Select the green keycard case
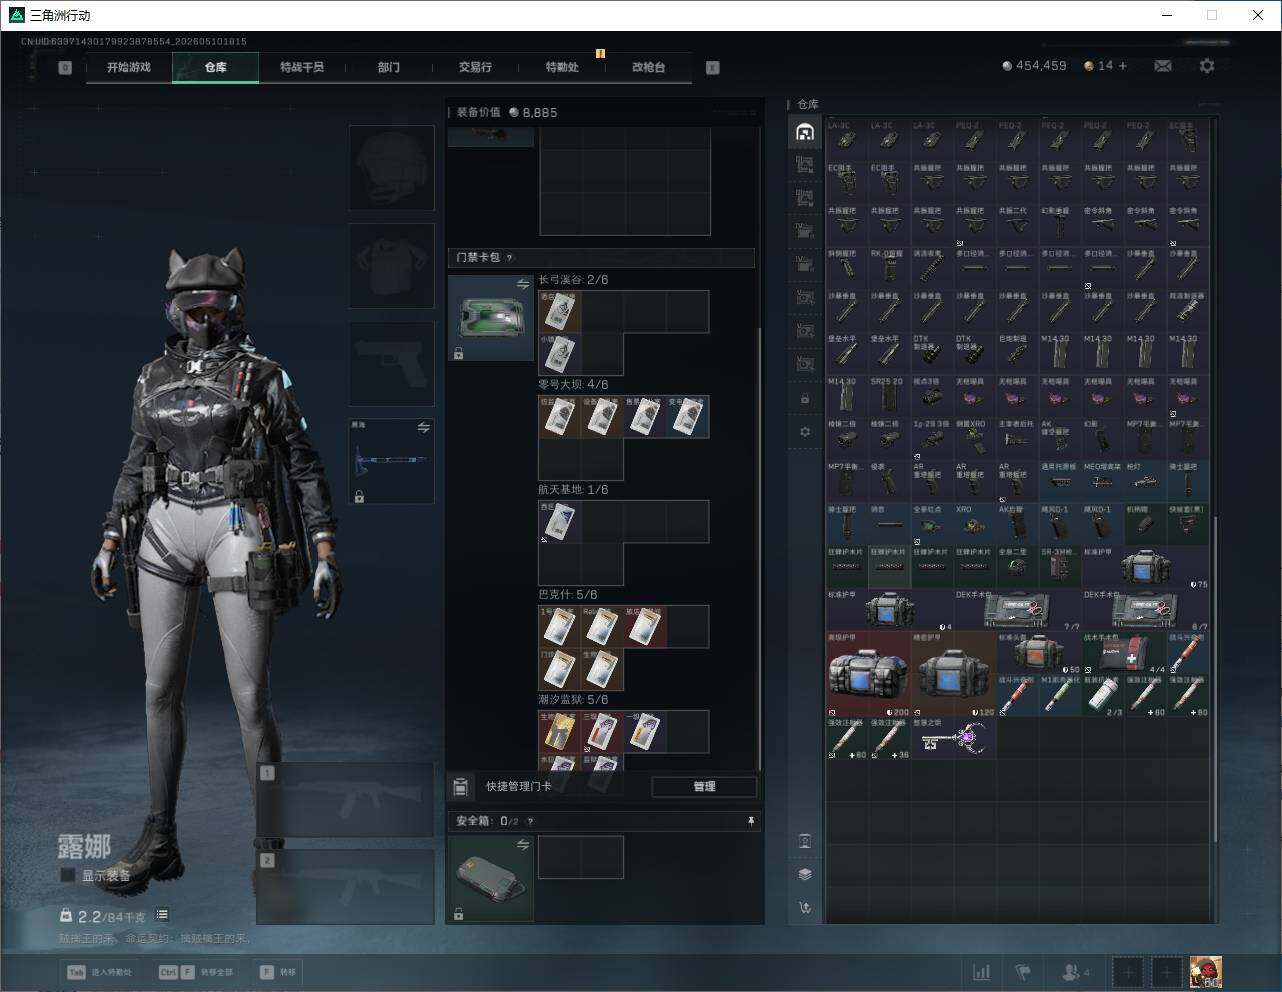Viewport: 1282px width, 992px height. (x=490, y=318)
